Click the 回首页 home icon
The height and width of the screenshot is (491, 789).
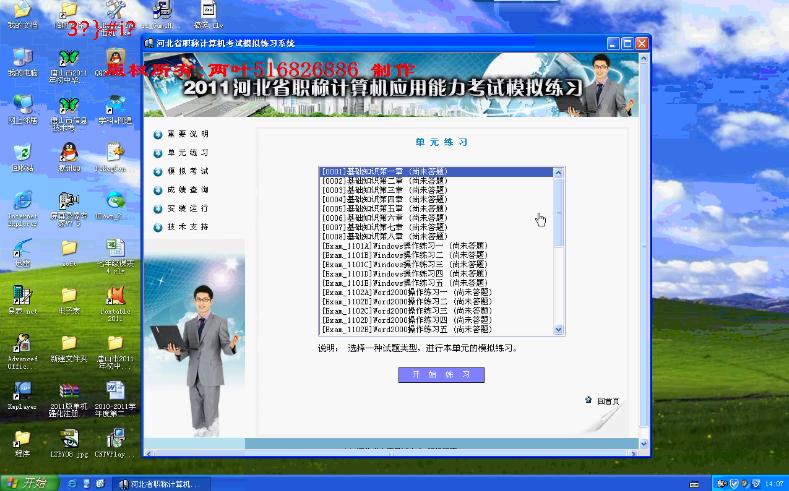602,401
